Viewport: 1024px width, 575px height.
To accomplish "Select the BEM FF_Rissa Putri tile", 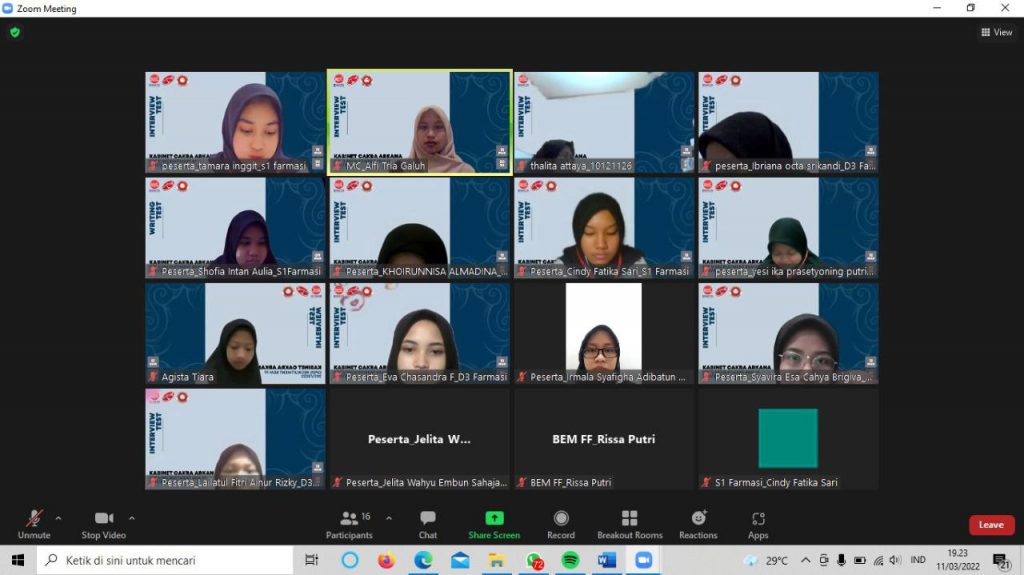I will [x=603, y=439].
